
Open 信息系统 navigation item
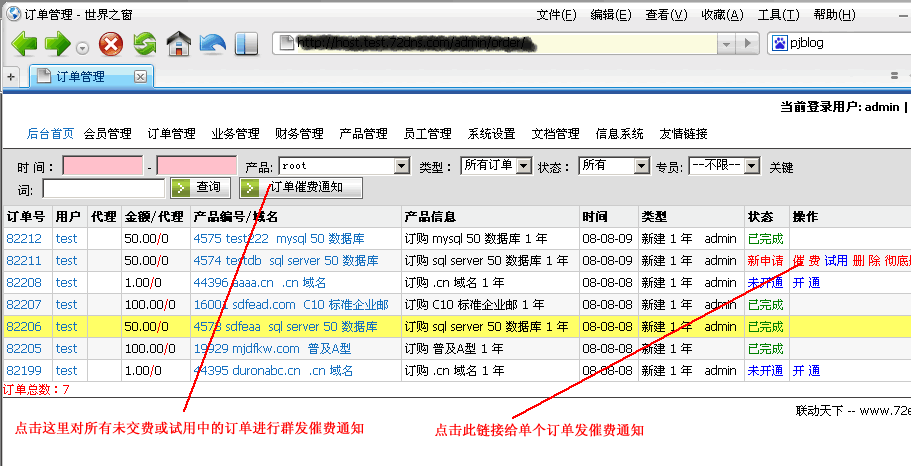[619, 134]
